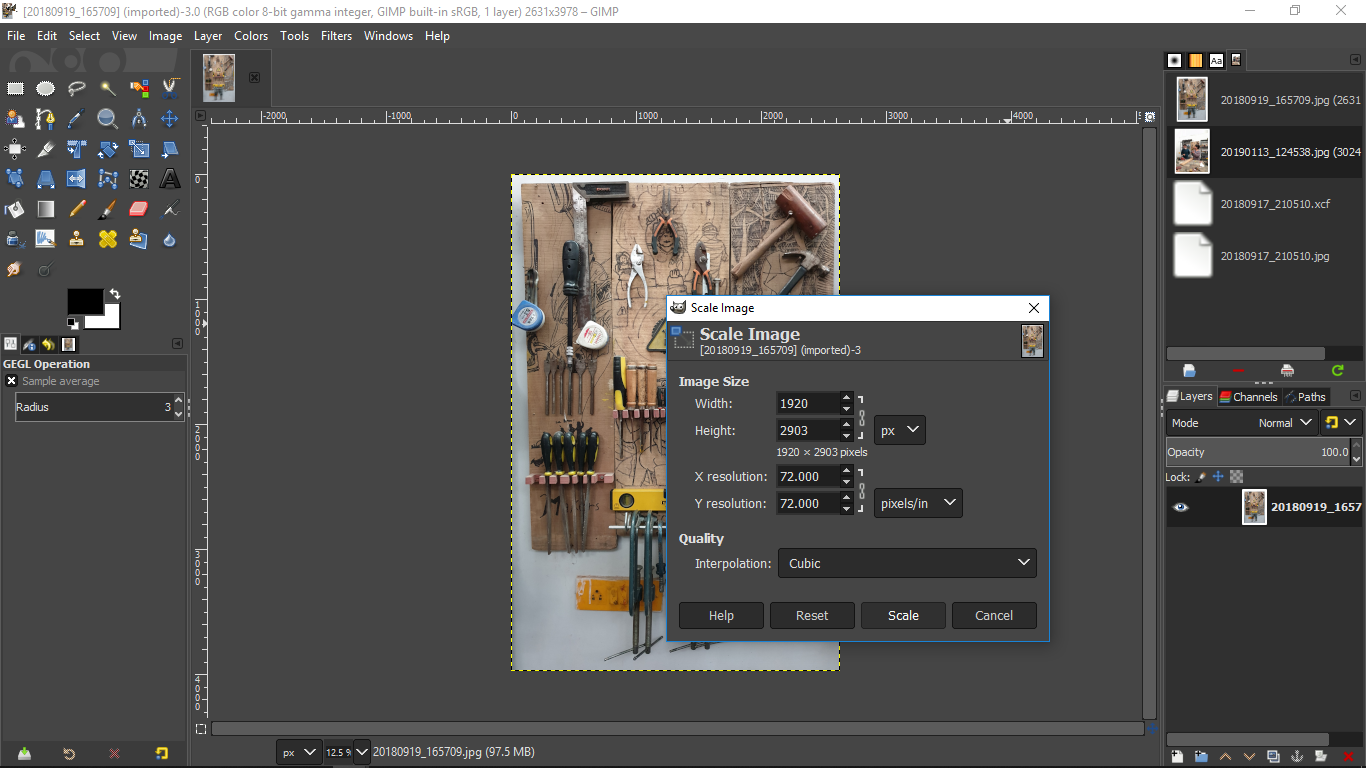Click the black foreground color swatch
Image resolution: width=1366 pixels, height=768 pixels.
pos(83,300)
